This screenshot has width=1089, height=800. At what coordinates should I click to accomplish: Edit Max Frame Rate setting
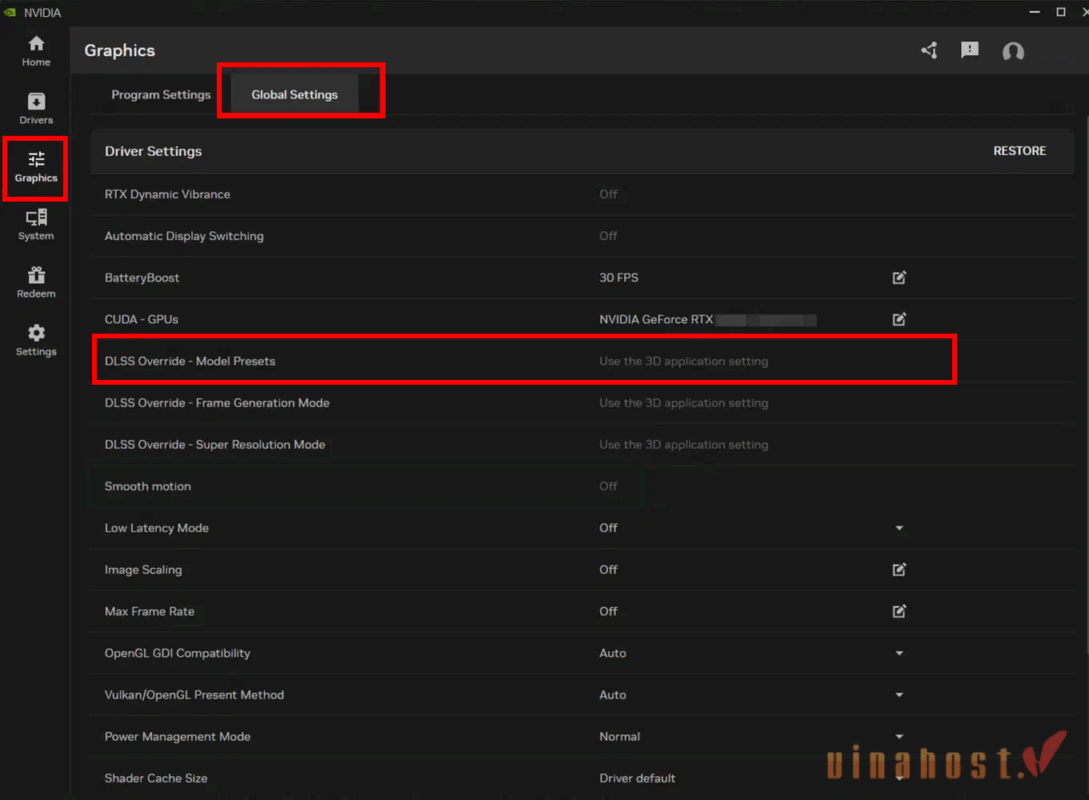click(x=899, y=611)
